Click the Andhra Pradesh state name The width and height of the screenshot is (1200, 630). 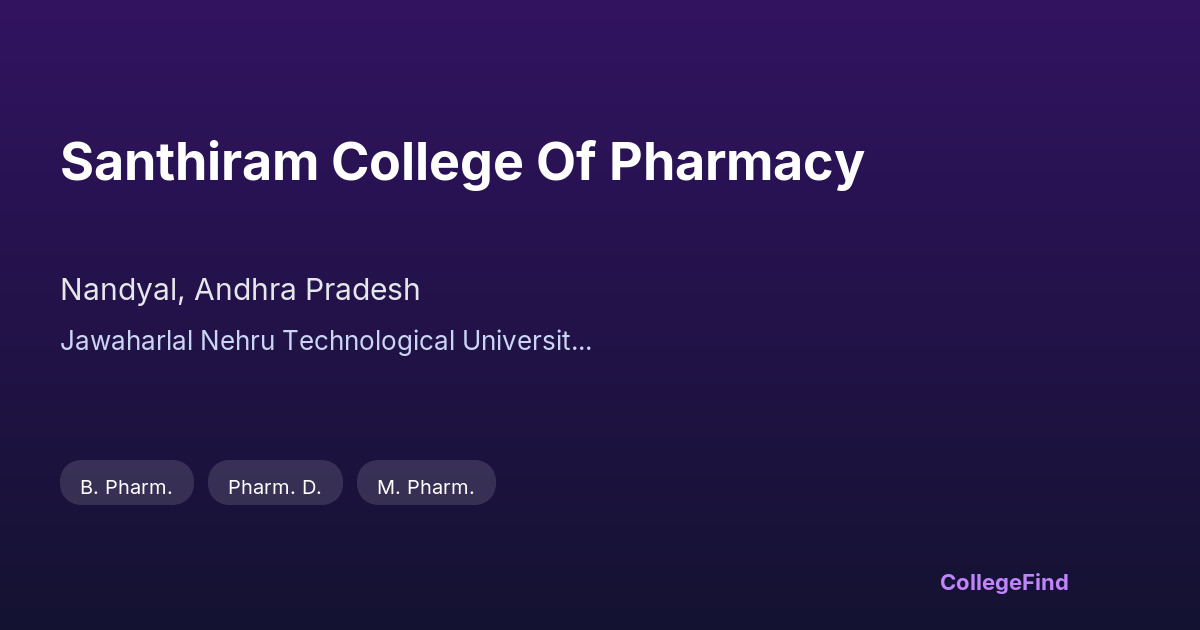pyautogui.click(x=307, y=290)
